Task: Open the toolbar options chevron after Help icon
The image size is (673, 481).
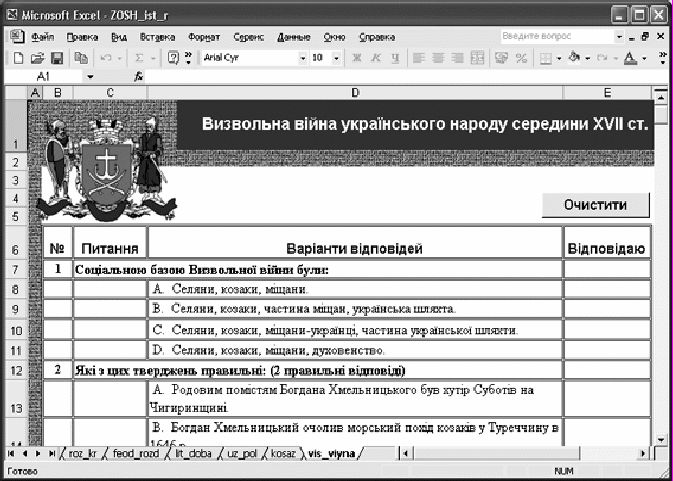Action: 188,58
